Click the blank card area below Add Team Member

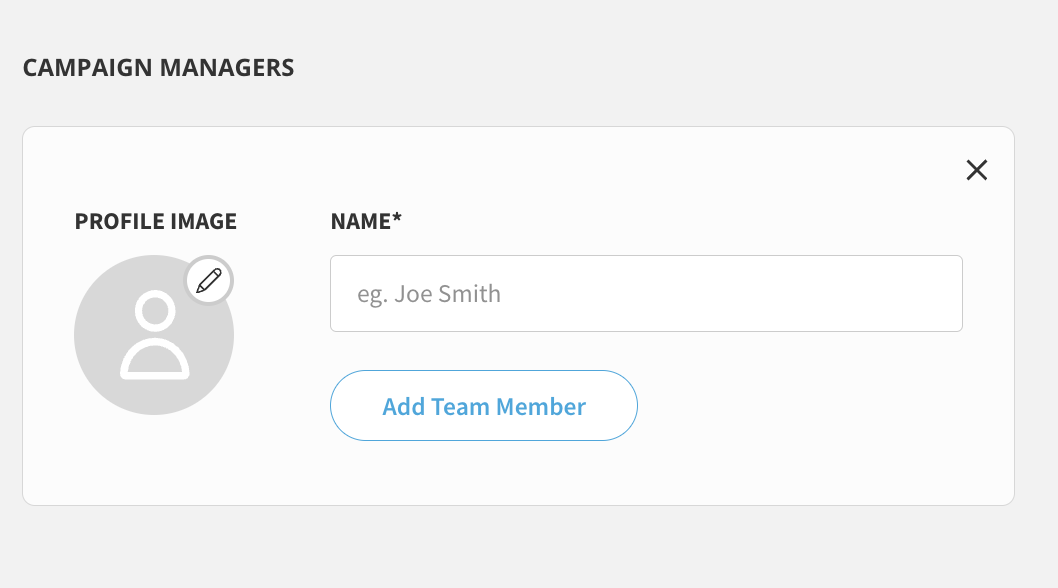pyautogui.click(x=484, y=473)
